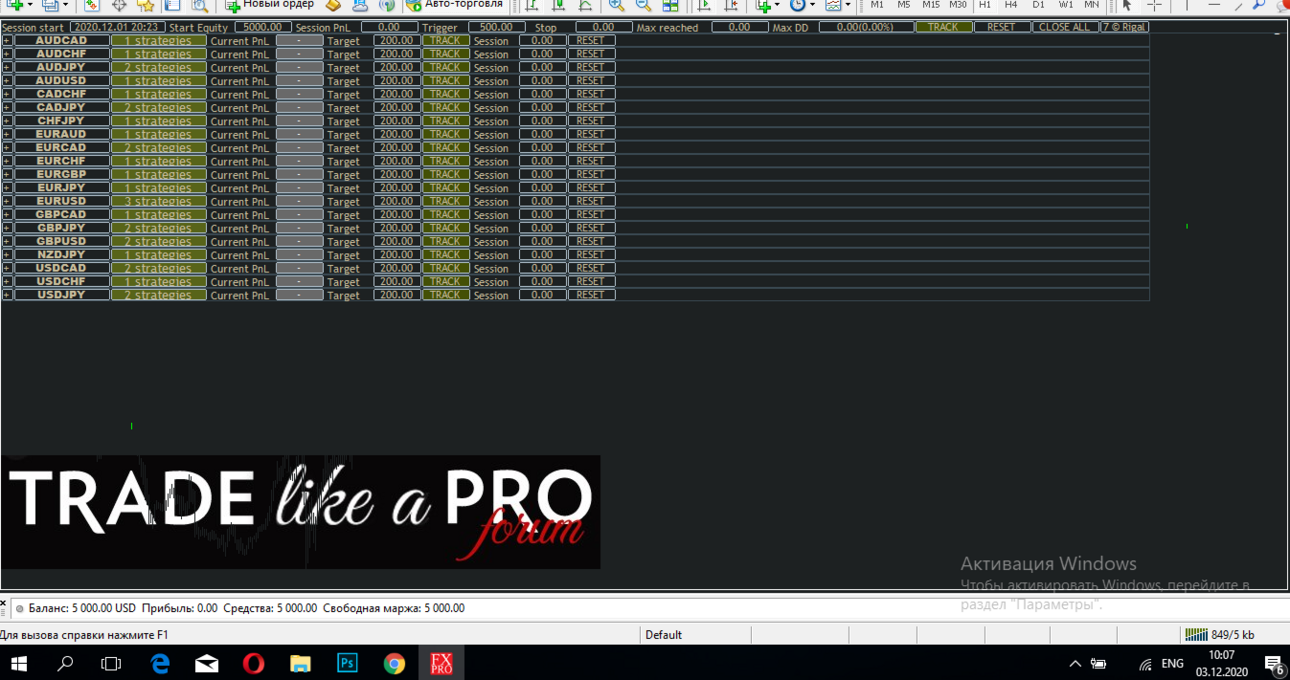Screen dimensions: 1290x680
Task: Expand the GBPCAD row plus sign
Action: 7,215
